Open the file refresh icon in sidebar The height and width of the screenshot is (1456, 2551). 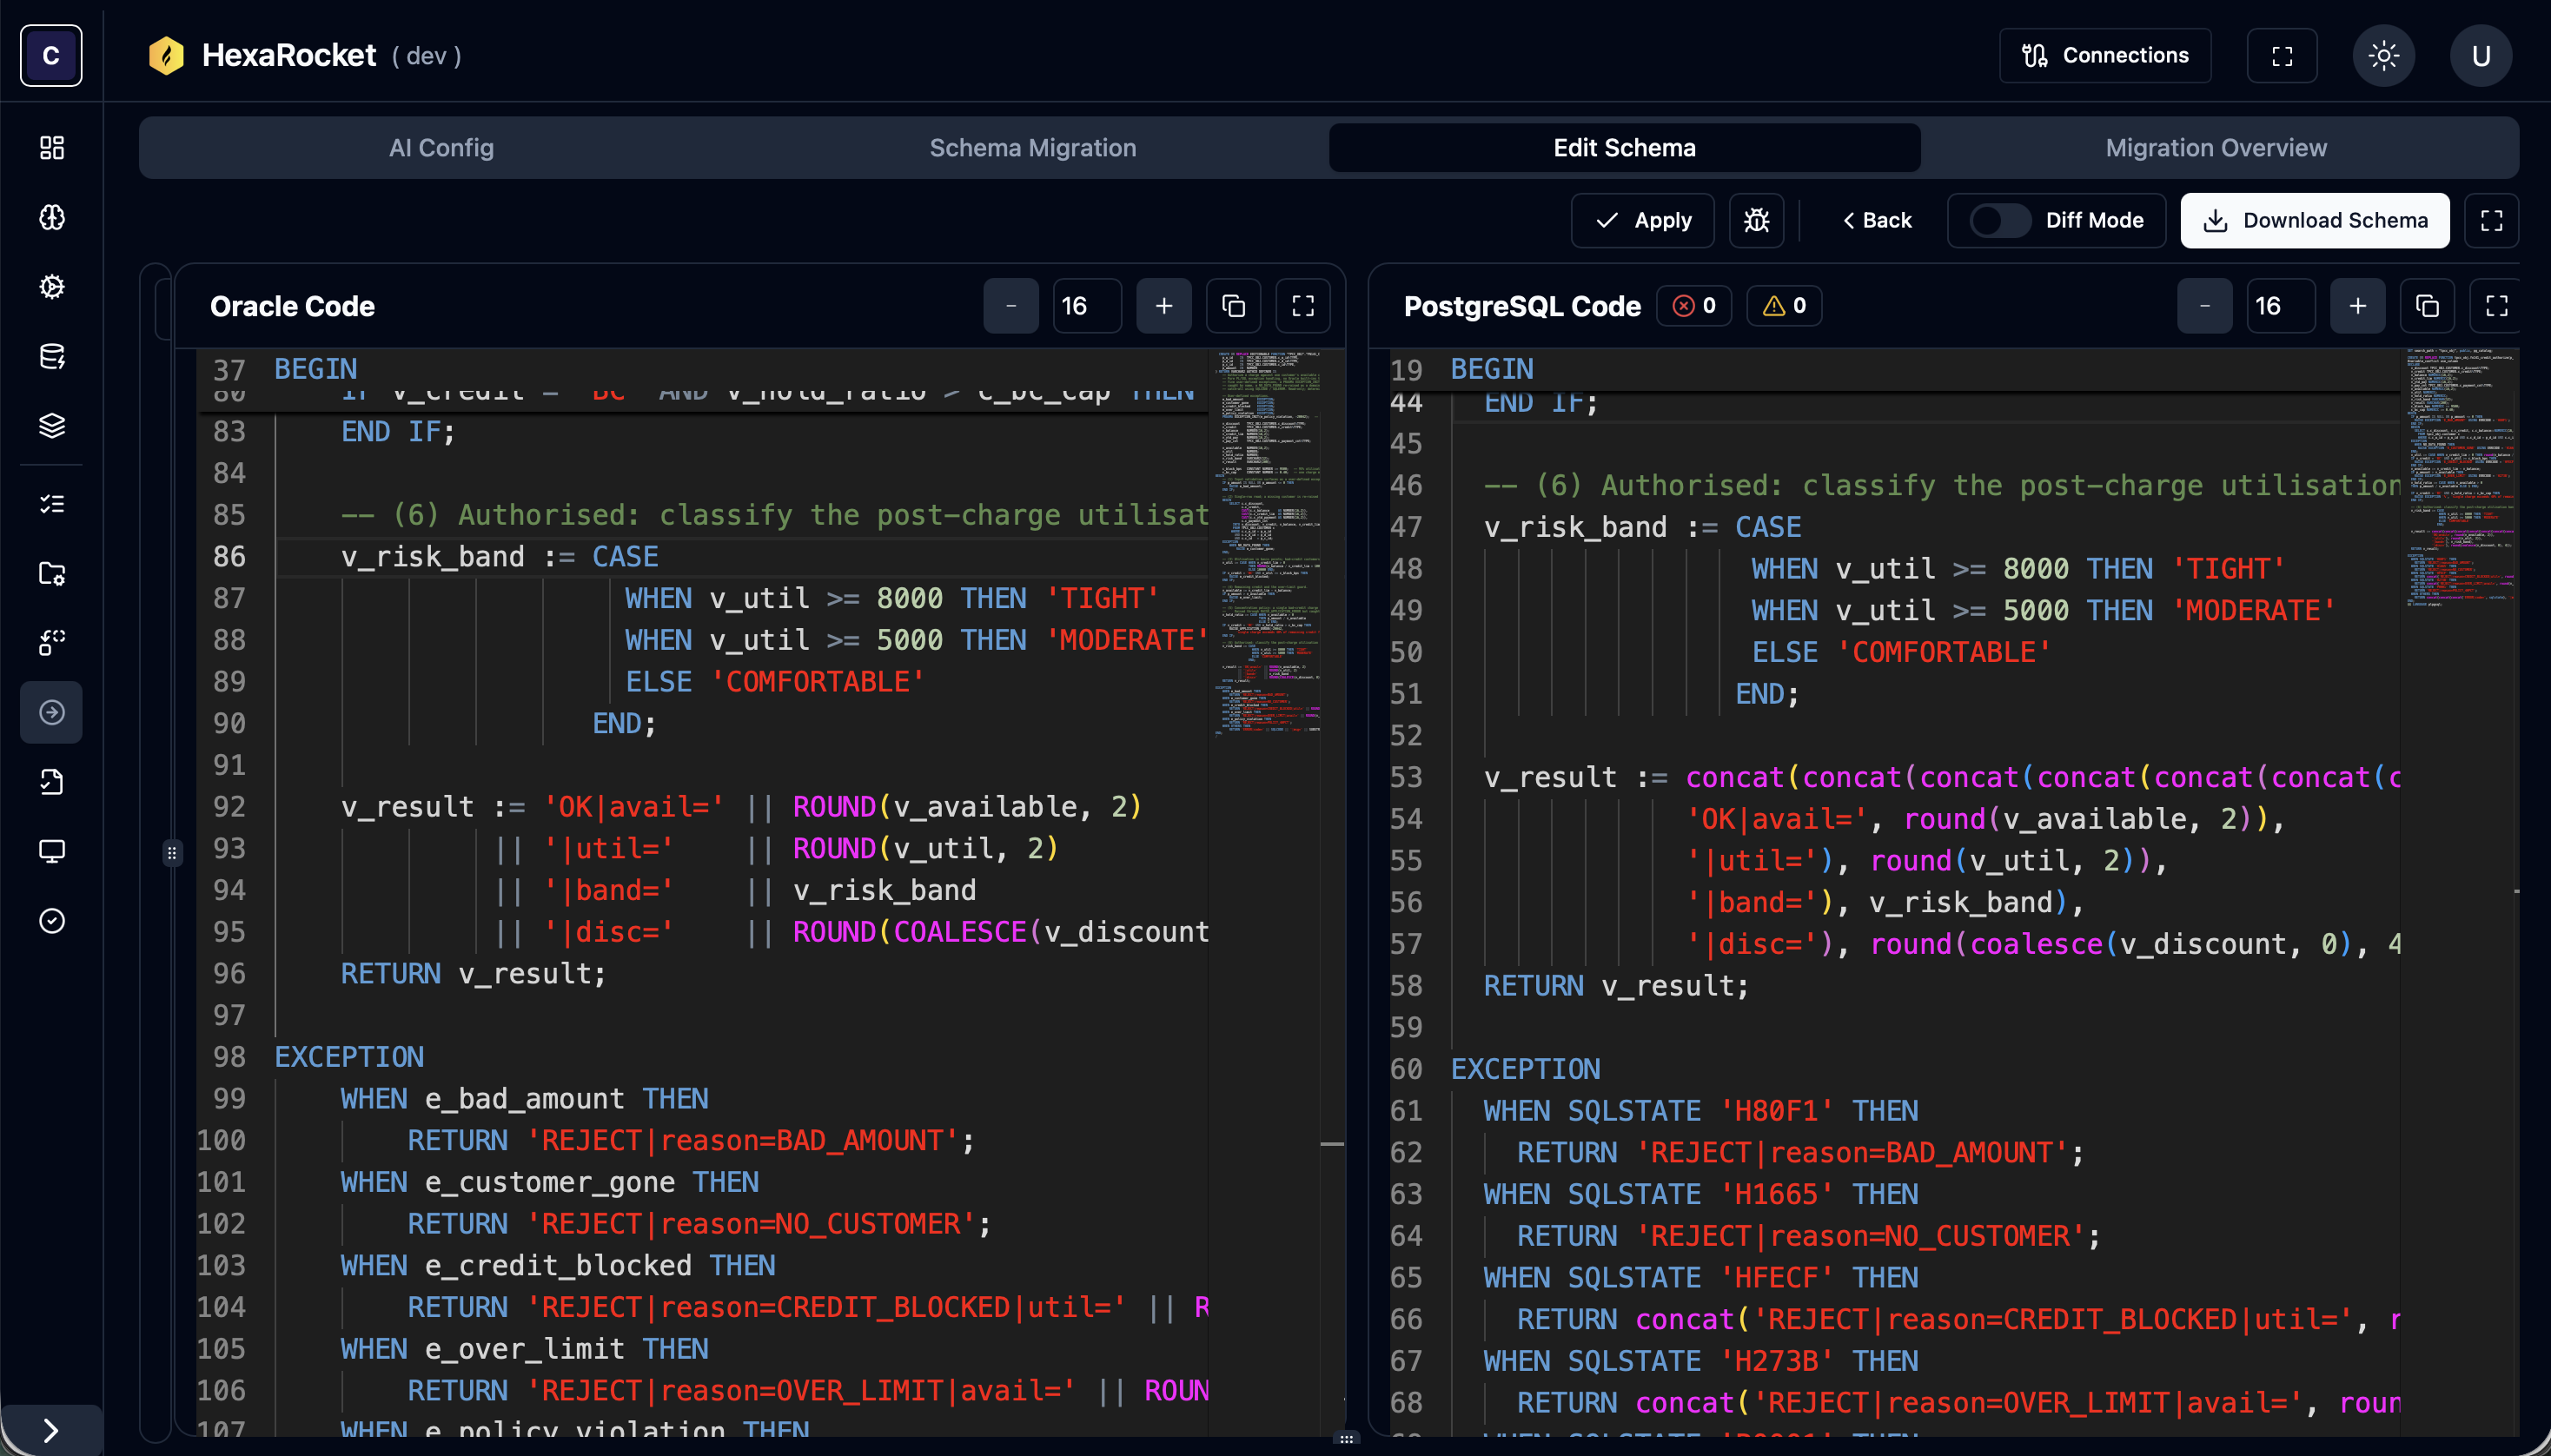pyautogui.click(x=51, y=782)
